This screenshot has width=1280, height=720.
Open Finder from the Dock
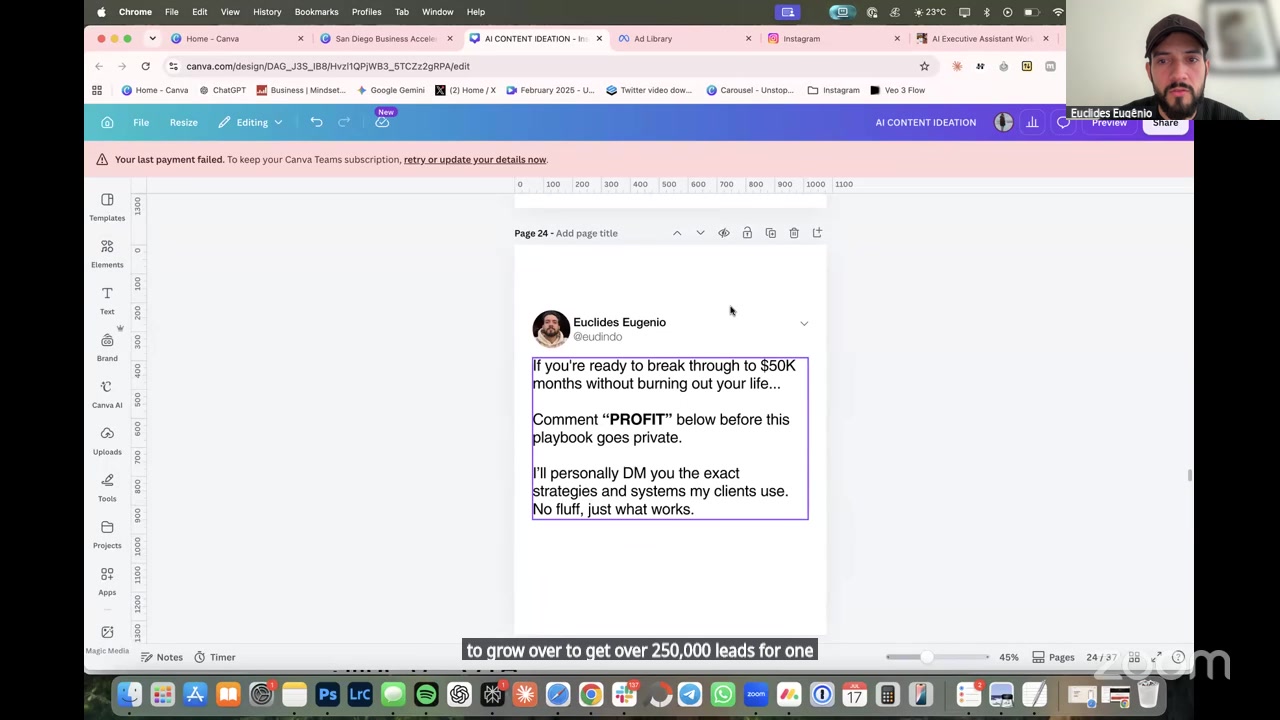[129, 695]
